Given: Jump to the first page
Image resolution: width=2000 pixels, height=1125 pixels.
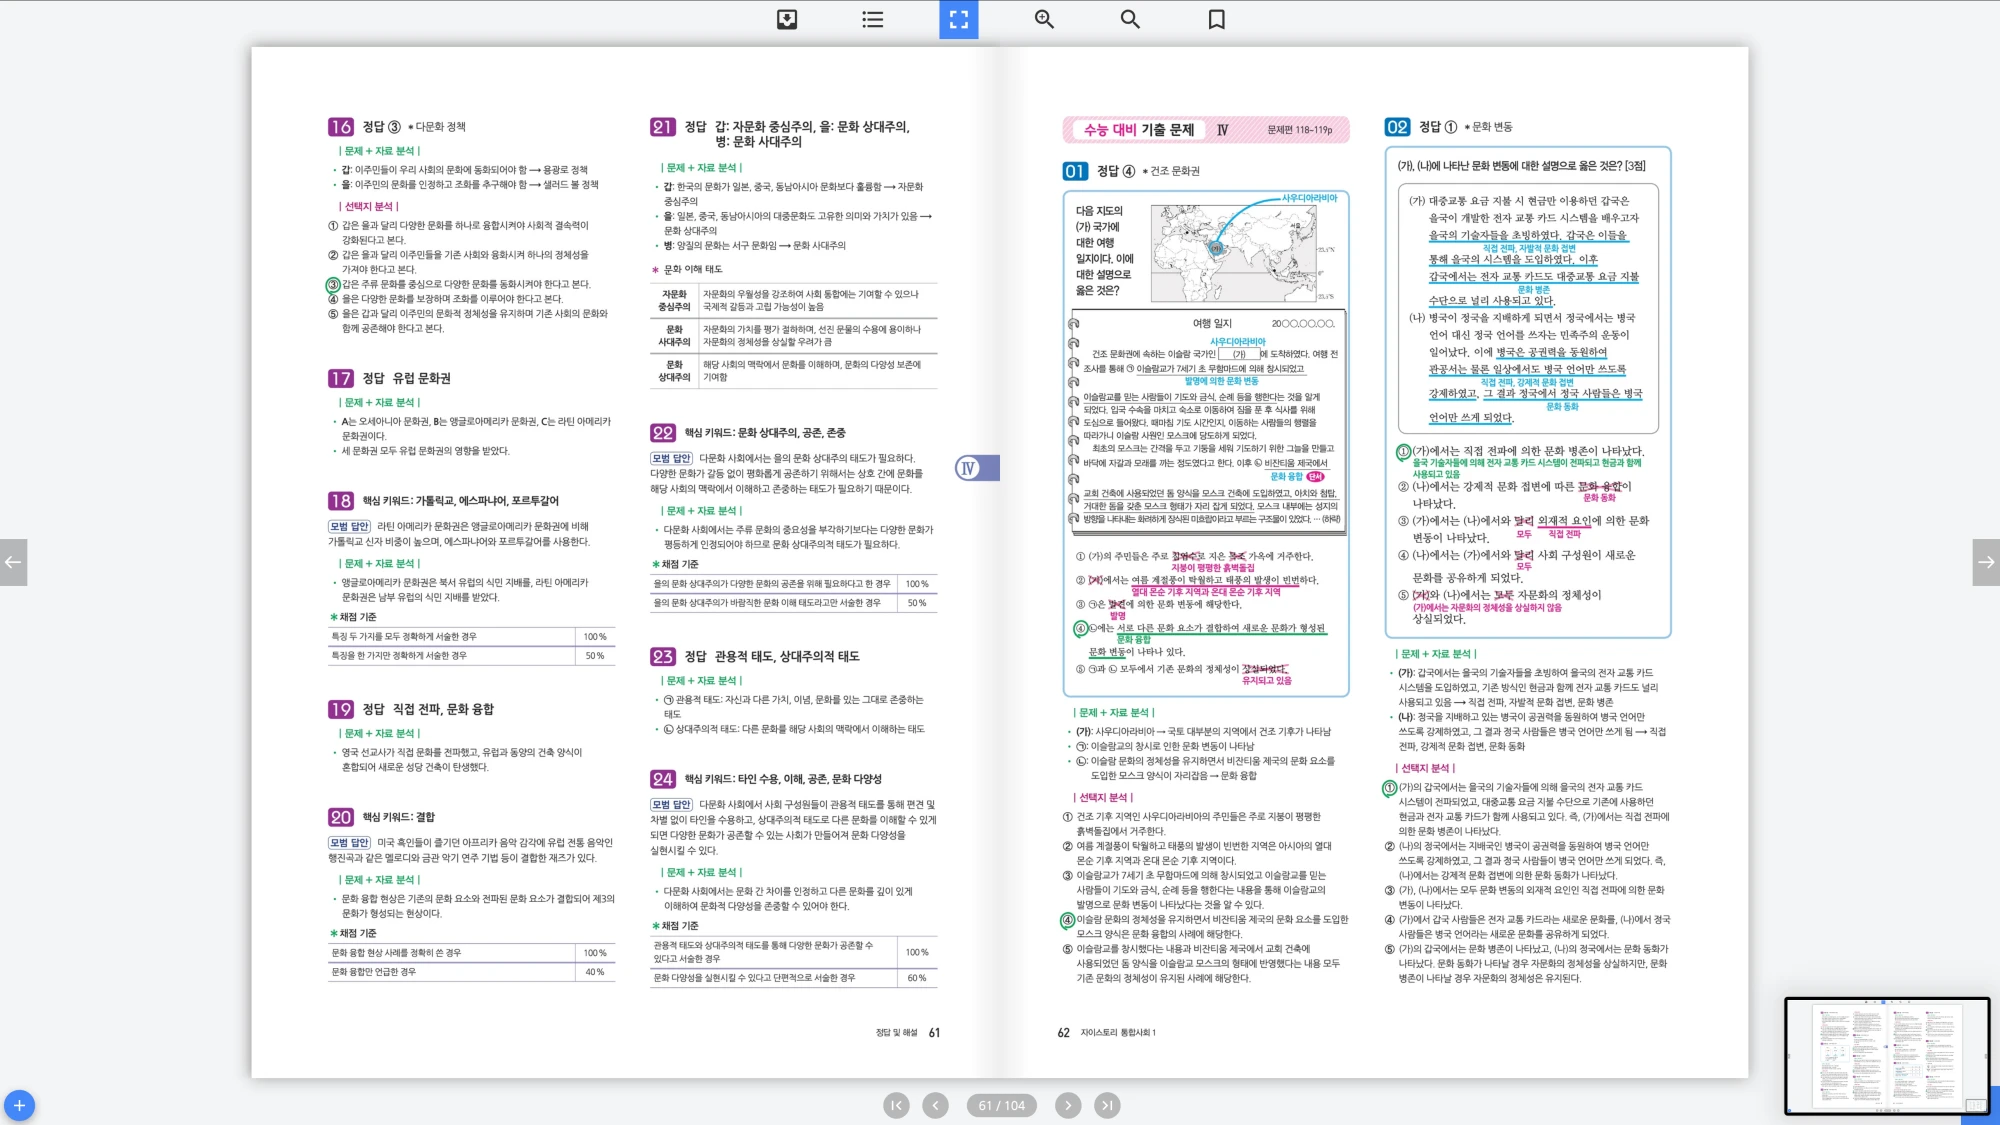Looking at the screenshot, I should pos(895,1105).
